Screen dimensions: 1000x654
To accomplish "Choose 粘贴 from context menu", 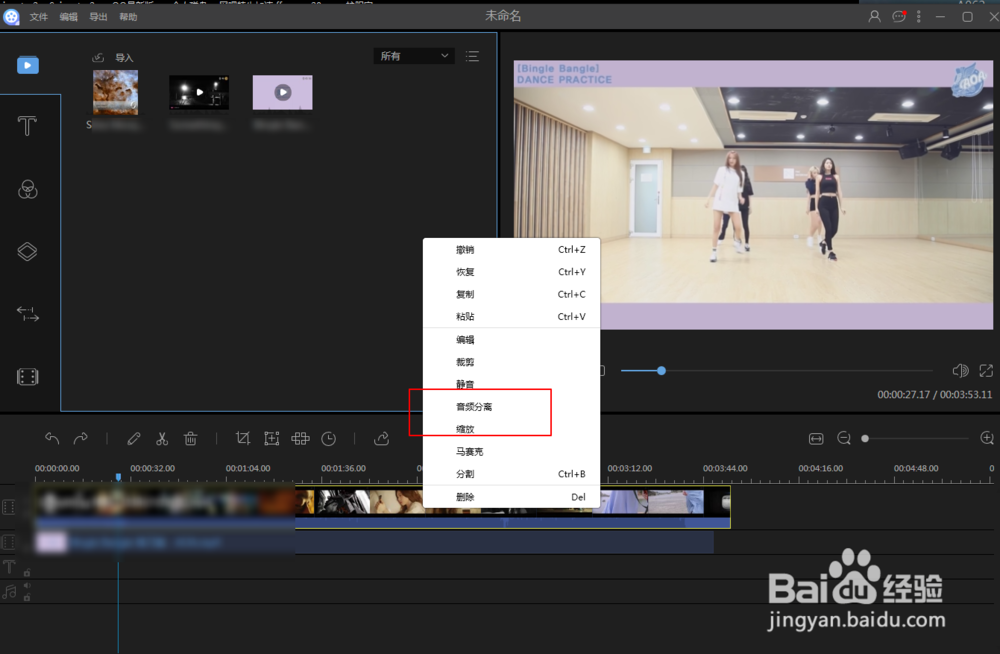I will (x=511, y=316).
